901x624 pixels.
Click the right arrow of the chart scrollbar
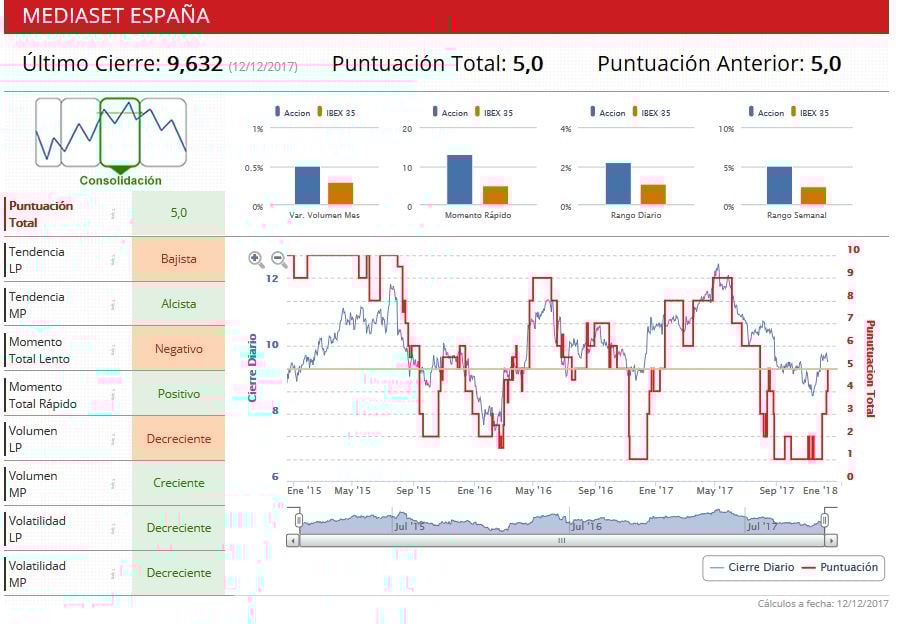tap(831, 541)
